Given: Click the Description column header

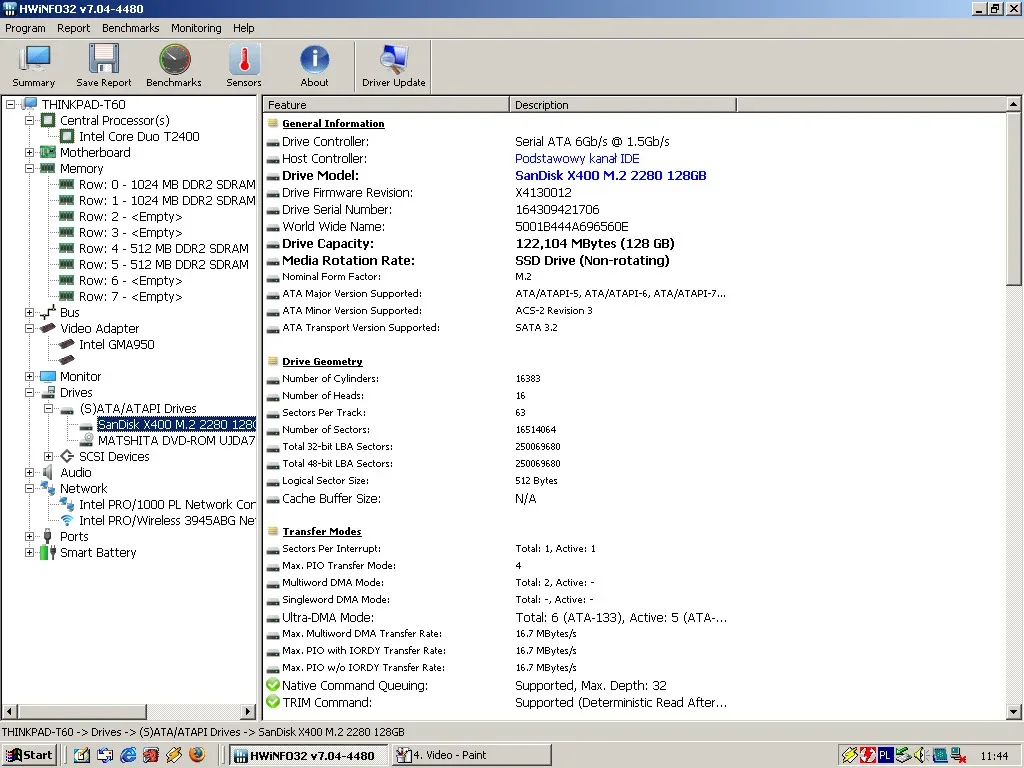Looking at the screenshot, I should [623, 104].
